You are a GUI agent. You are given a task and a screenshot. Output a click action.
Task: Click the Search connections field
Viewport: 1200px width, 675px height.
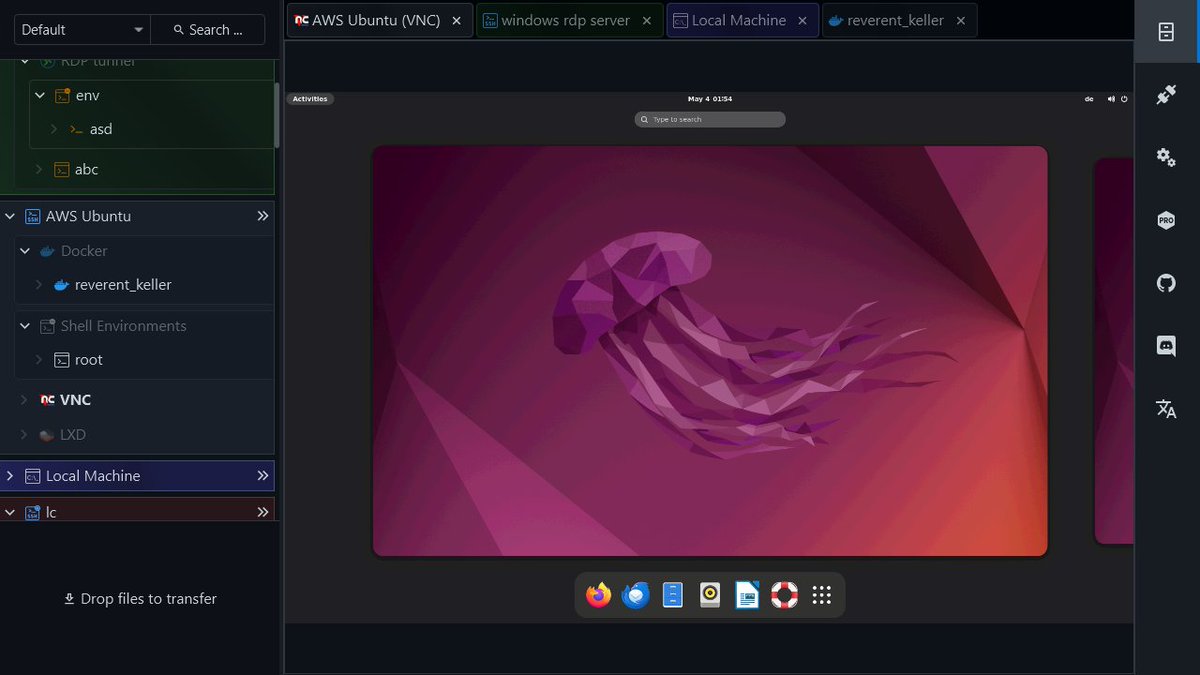[x=208, y=30]
